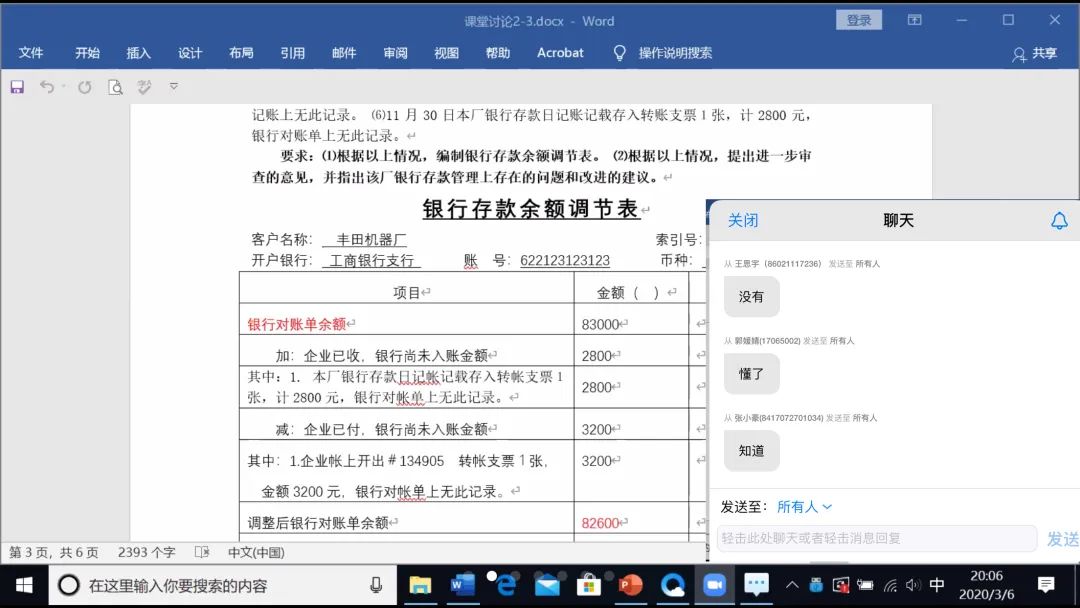Click the chat message input field
1080x608 pixels.
click(x=876, y=538)
